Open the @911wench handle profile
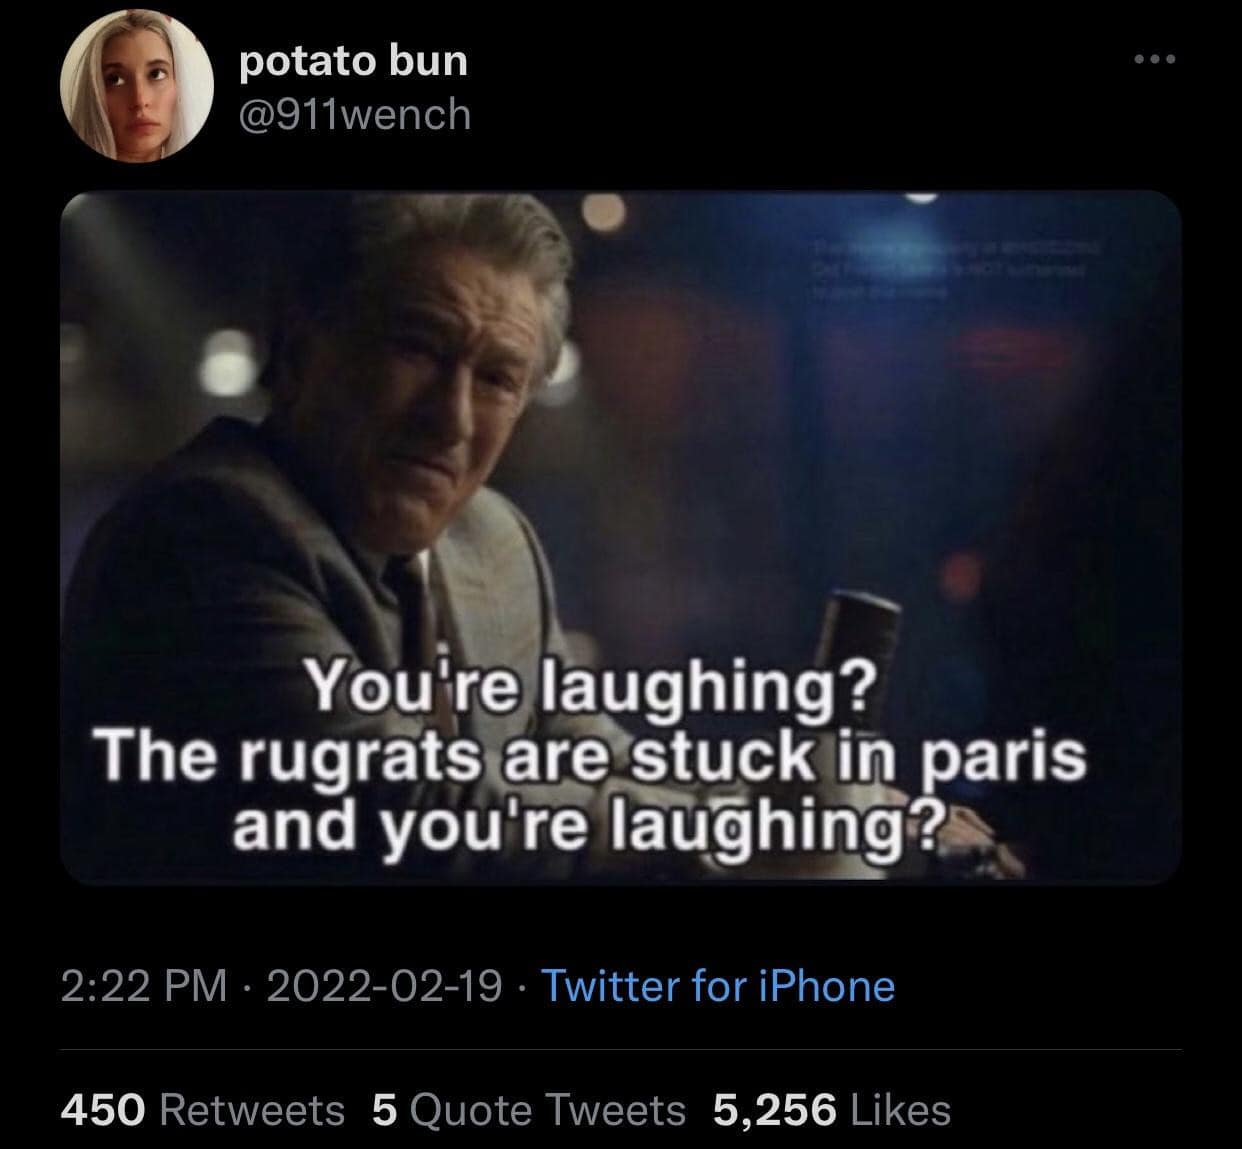This screenshot has height=1149, width=1242. 355,114
